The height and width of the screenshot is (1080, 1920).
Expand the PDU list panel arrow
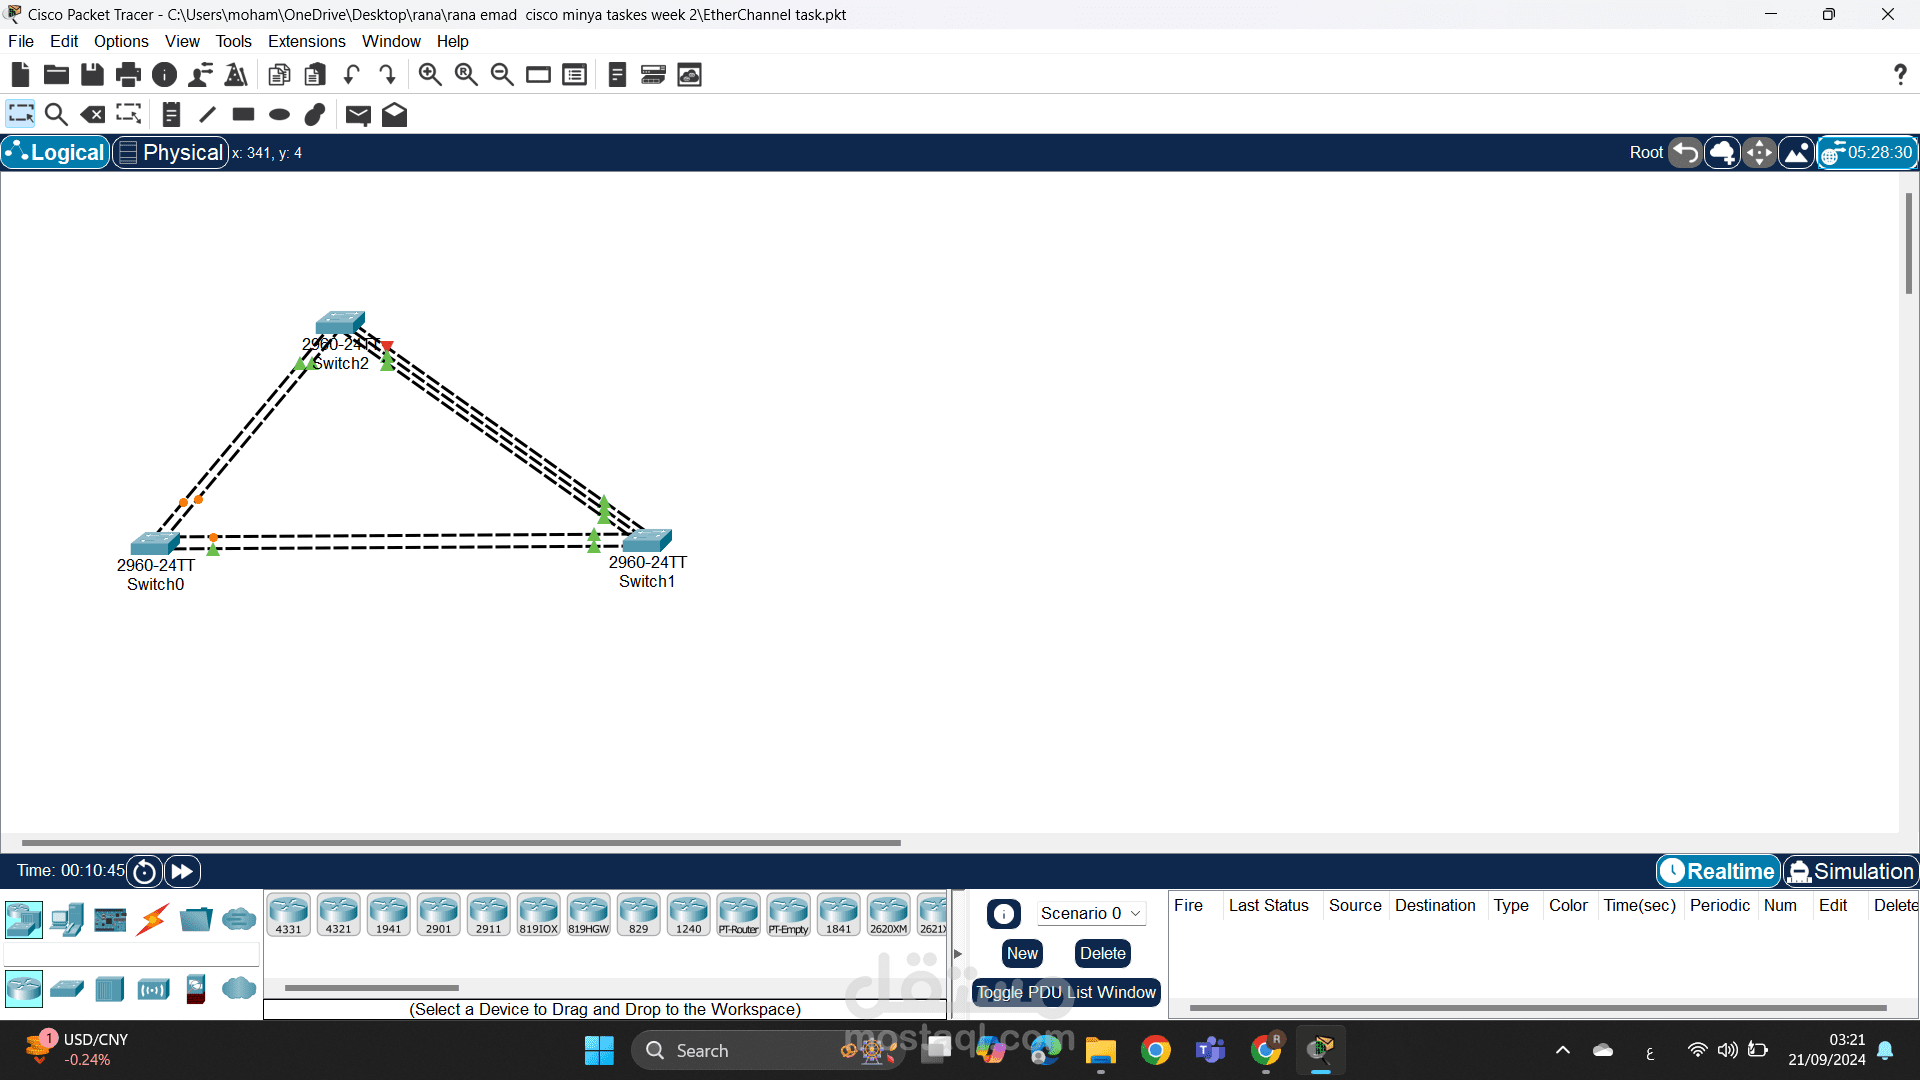tap(958, 954)
